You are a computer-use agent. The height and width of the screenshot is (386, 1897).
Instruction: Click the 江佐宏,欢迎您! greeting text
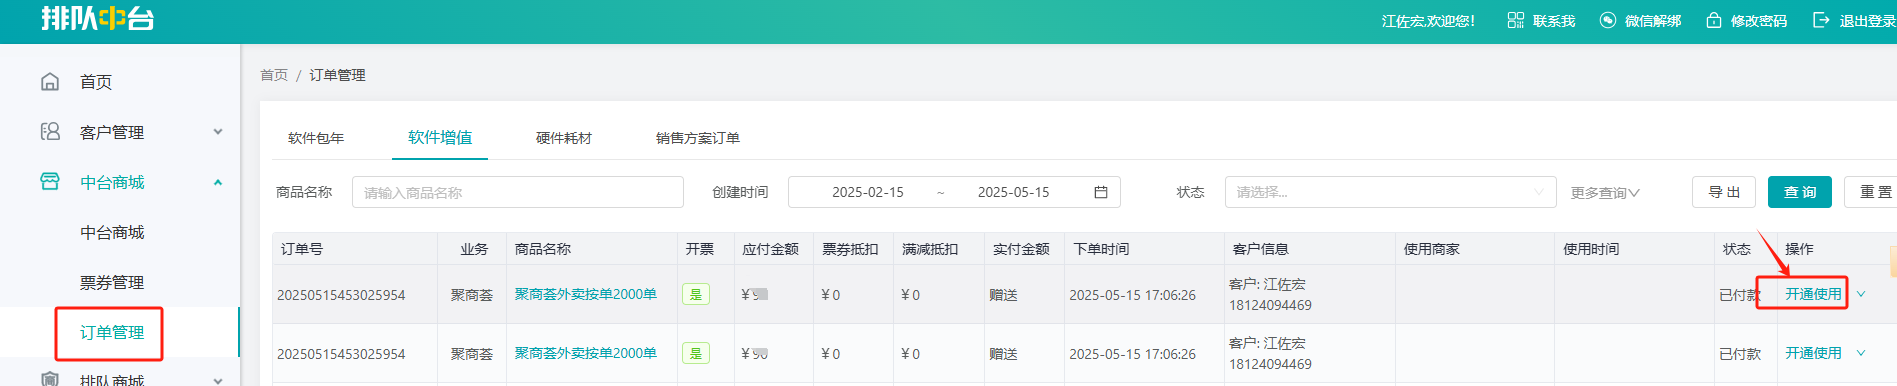(x=1428, y=21)
